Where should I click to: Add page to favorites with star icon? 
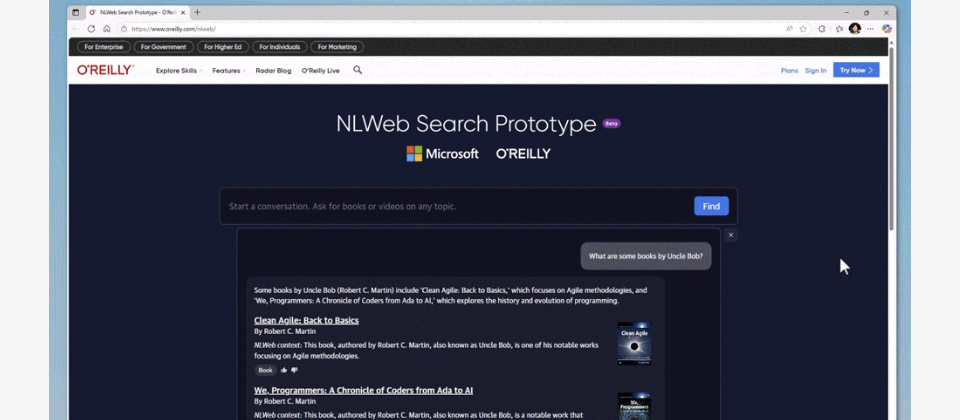[803, 29]
